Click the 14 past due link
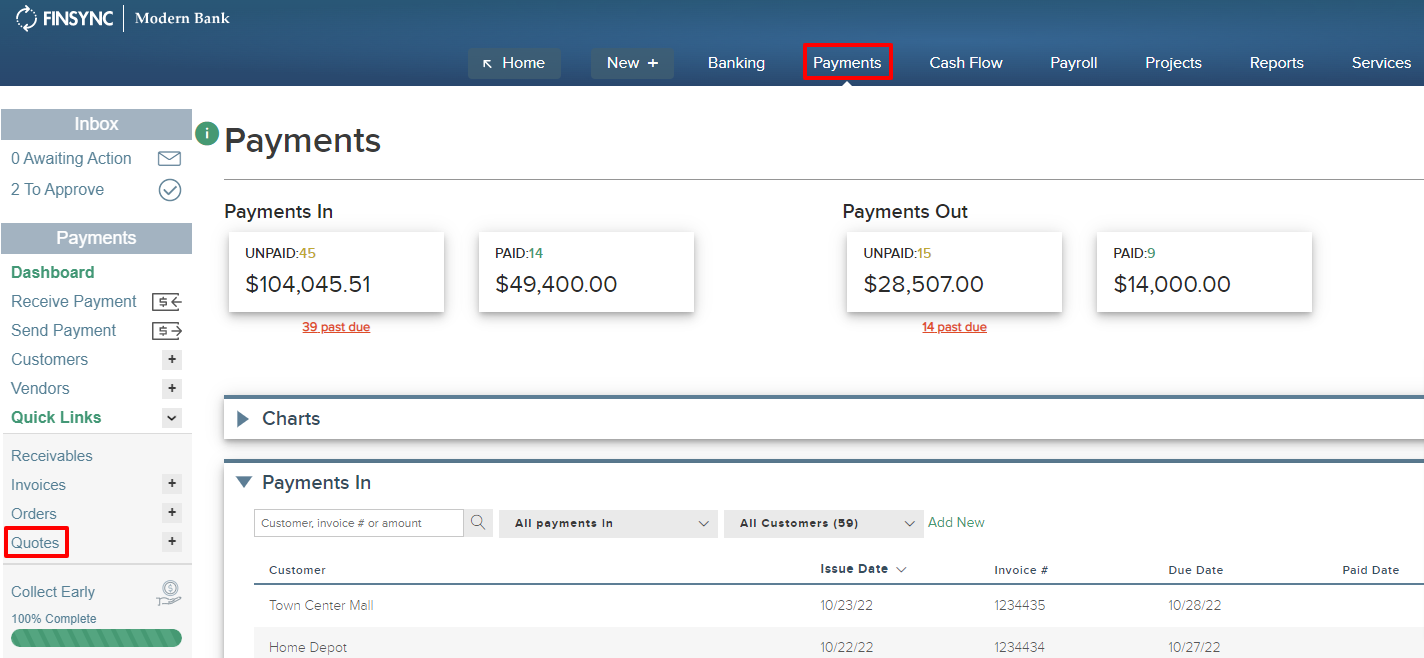Image resolution: width=1424 pixels, height=658 pixels. click(954, 327)
